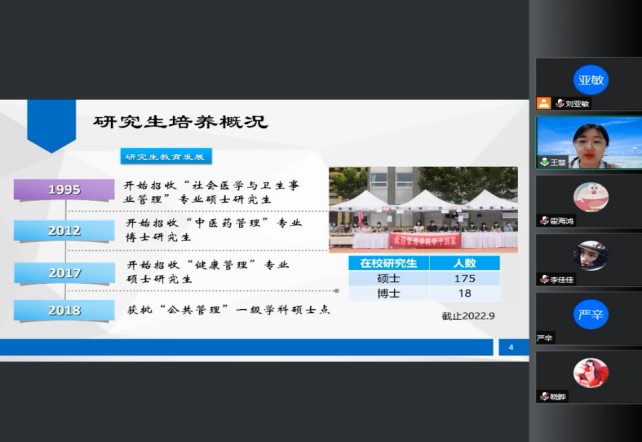Select 霍海鸿's cartoon avatar tile
Image resolution: width=642 pixels, height=442 pixels.
coord(590,197)
